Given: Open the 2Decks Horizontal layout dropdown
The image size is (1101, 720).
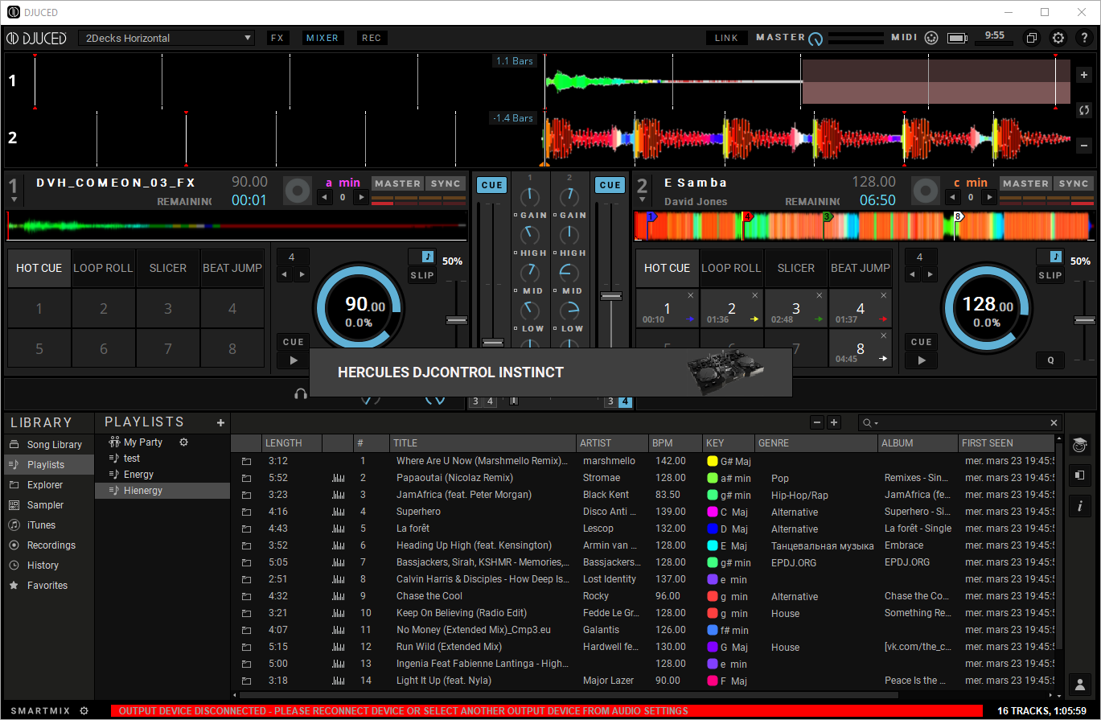Looking at the screenshot, I should click(x=166, y=38).
